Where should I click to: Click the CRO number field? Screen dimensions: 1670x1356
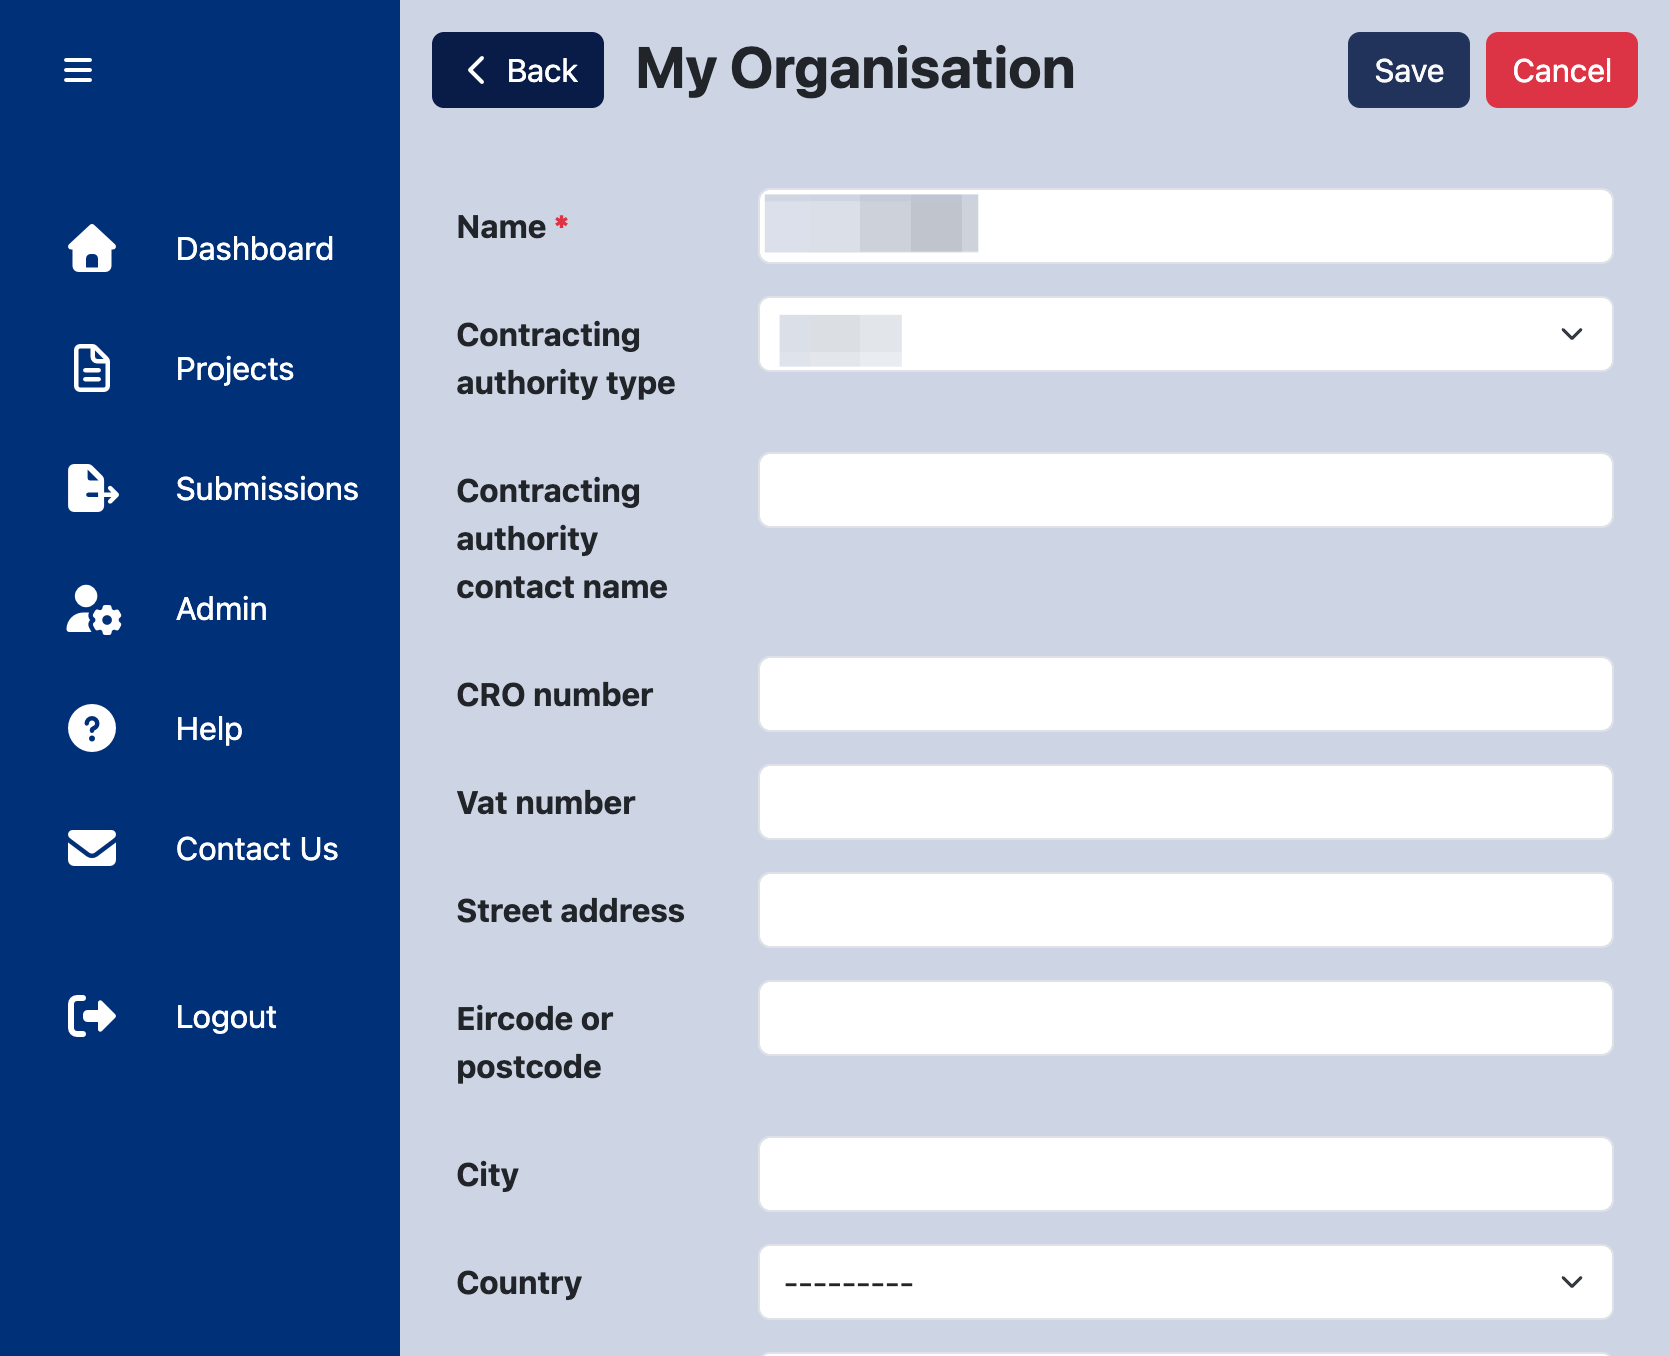click(x=1186, y=694)
